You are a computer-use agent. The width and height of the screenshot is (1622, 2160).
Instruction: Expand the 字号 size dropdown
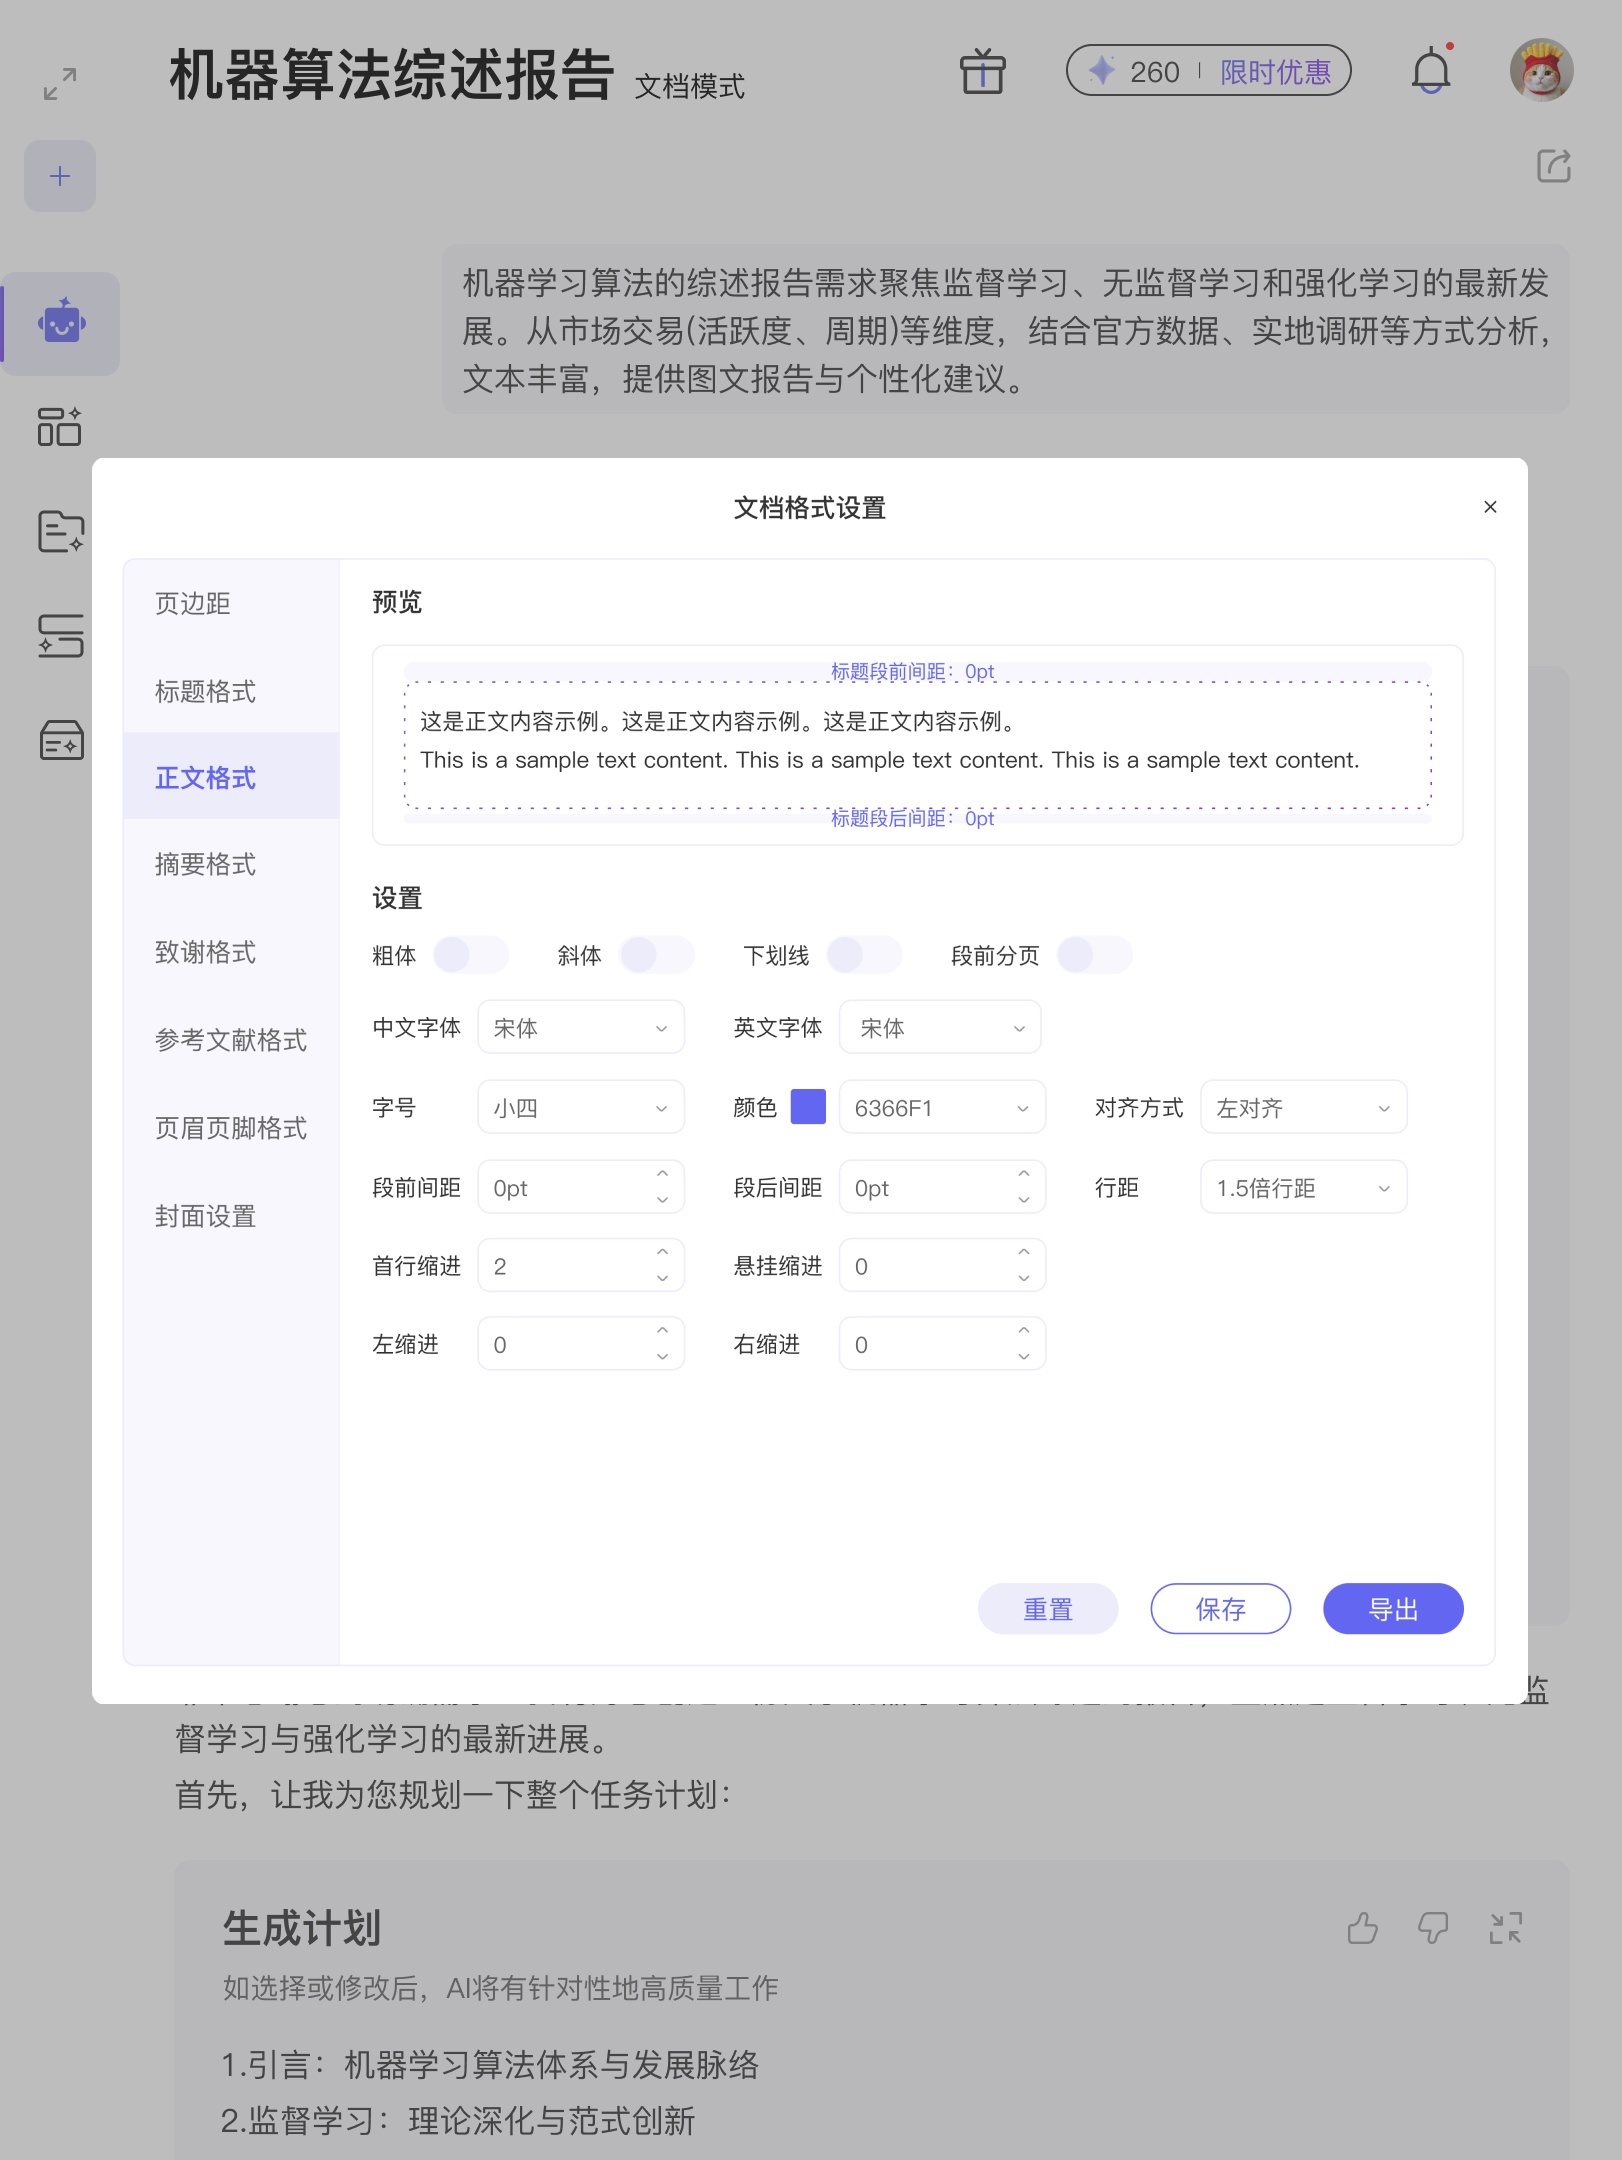580,1108
